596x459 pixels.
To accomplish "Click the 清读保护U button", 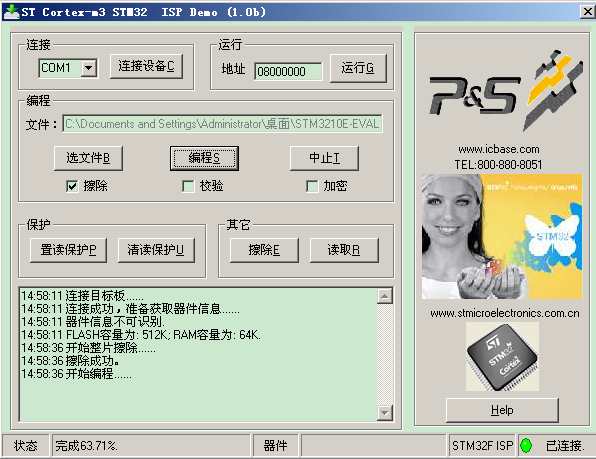I will click(156, 250).
